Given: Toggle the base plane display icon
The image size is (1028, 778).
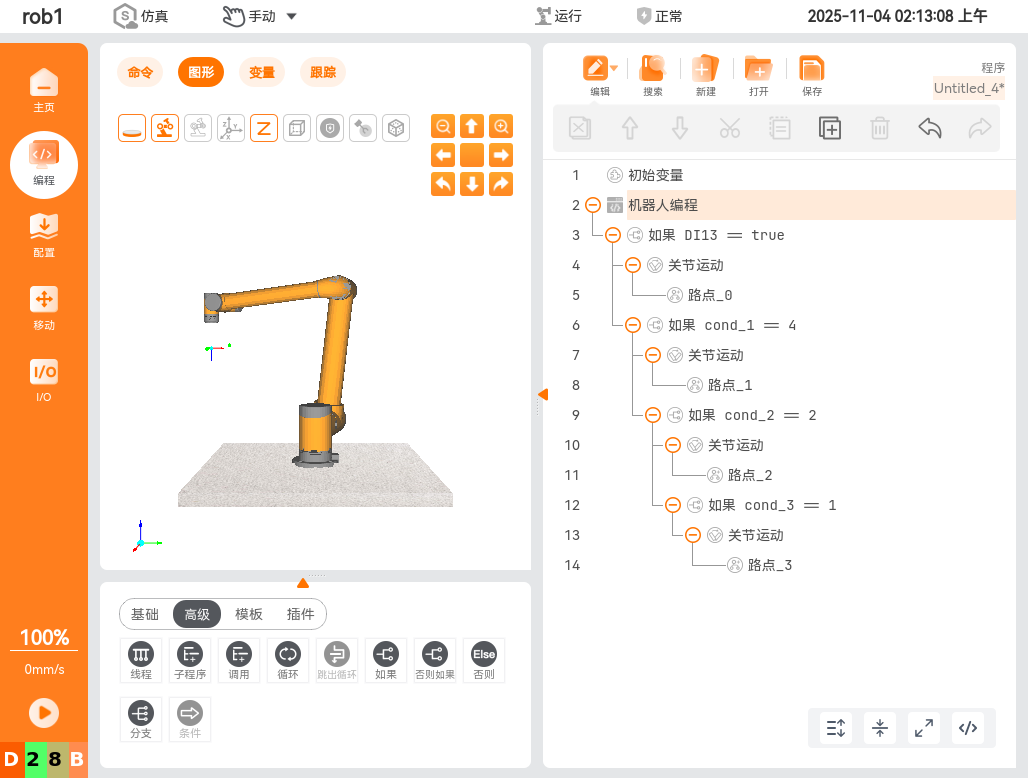Looking at the screenshot, I should coord(132,128).
